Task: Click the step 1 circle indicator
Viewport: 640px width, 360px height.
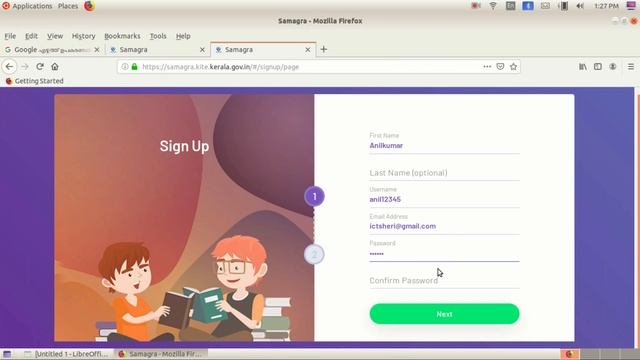Action: pyautogui.click(x=314, y=196)
